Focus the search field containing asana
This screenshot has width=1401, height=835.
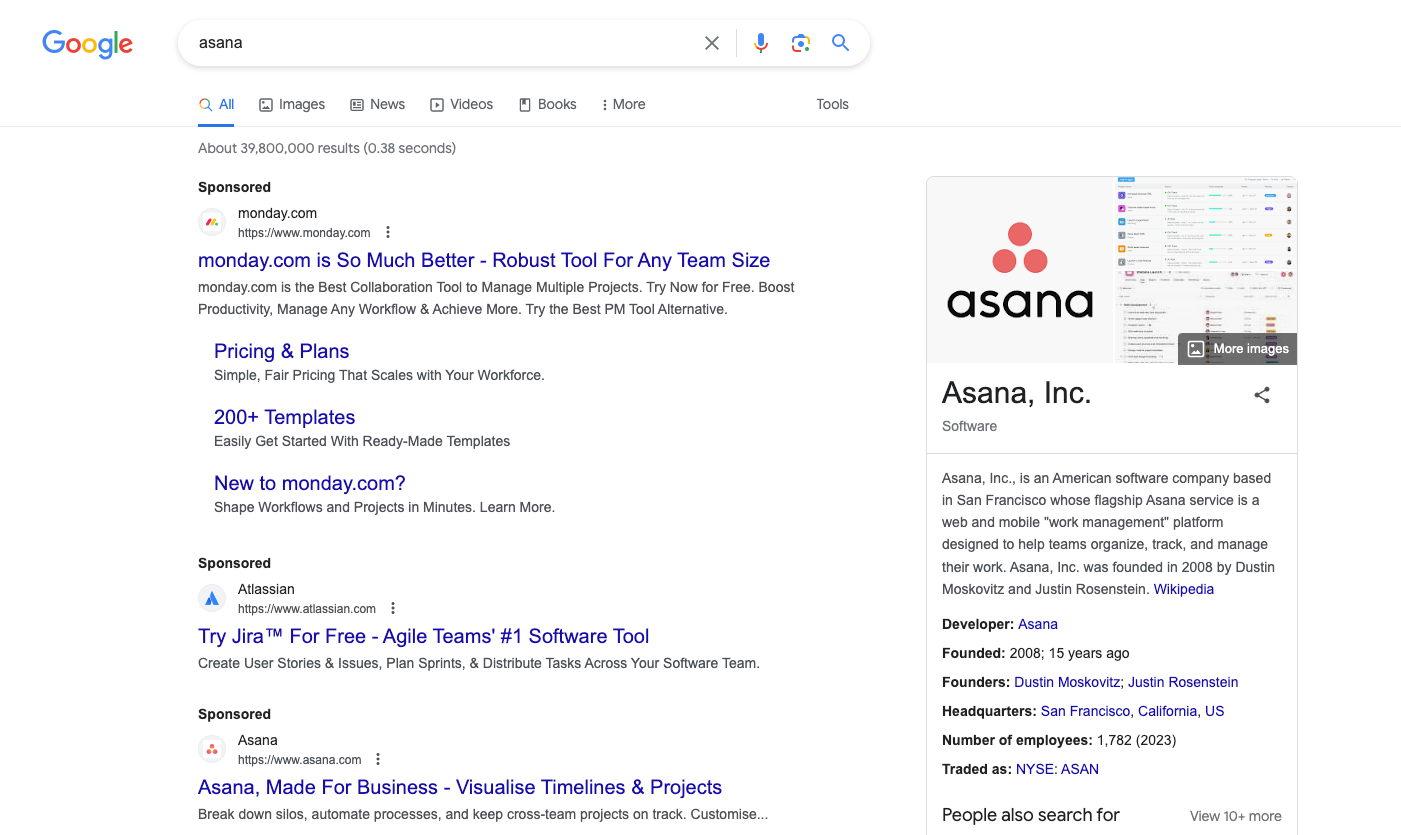[x=440, y=43]
